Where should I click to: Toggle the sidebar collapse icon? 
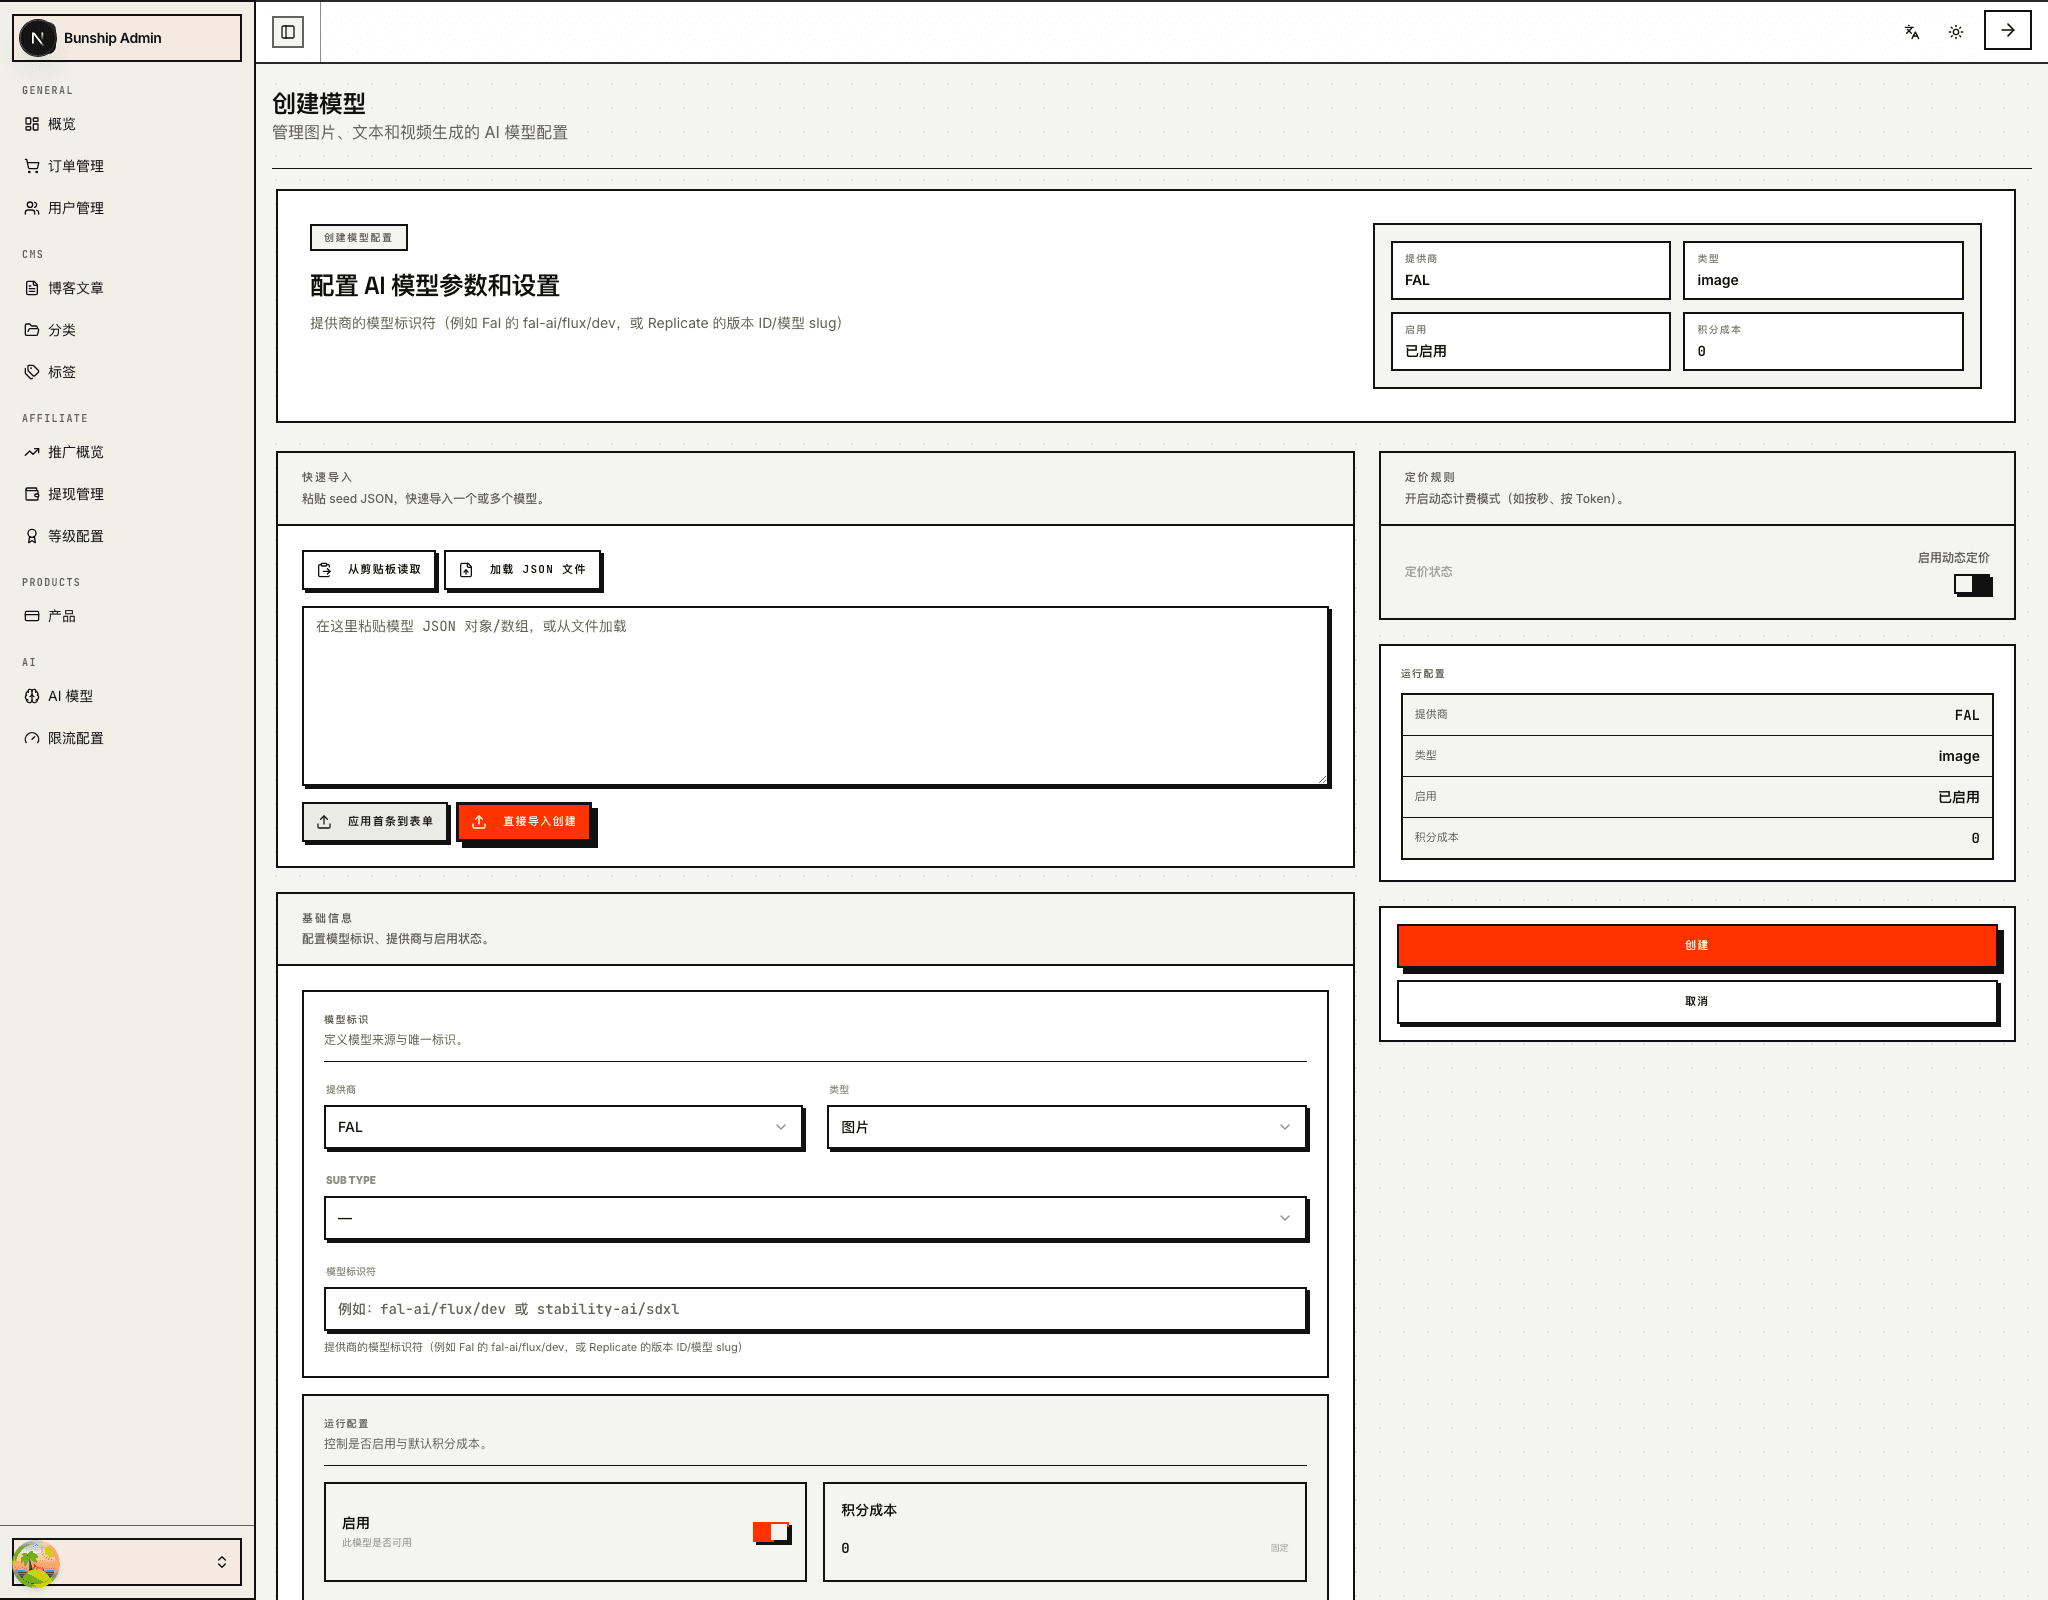[x=288, y=32]
